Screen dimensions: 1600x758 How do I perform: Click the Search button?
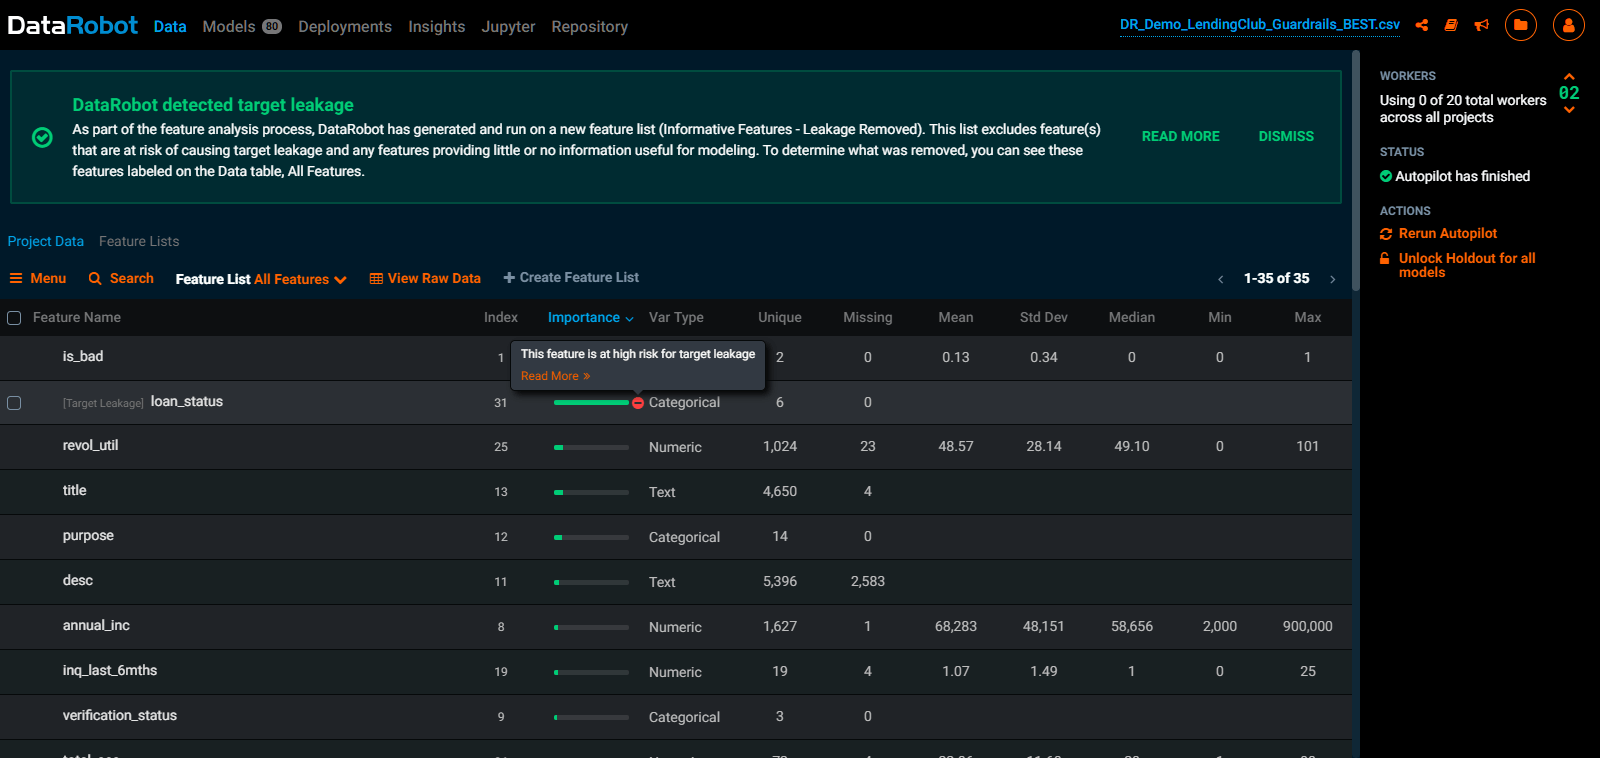(x=121, y=278)
